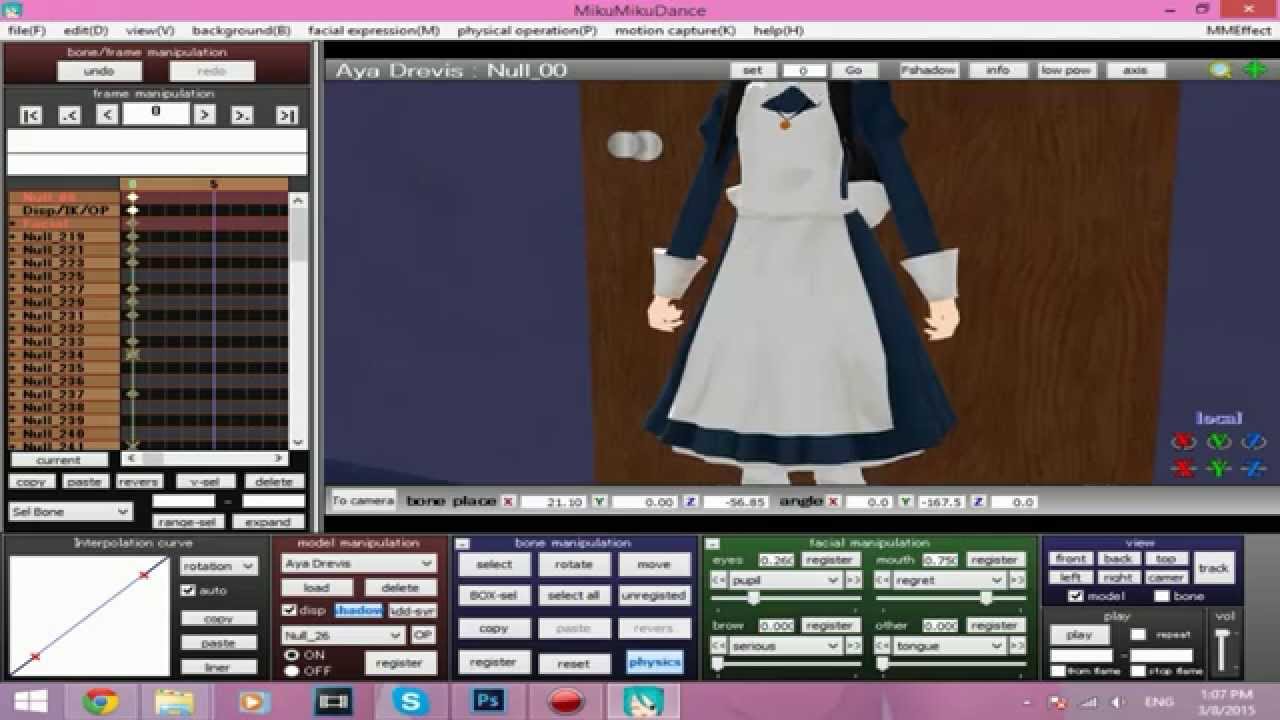Image resolution: width=1280 pixels, height=720 pixels.
Task: Click the BOX-sel button
Action: click(x=494, y=595)
